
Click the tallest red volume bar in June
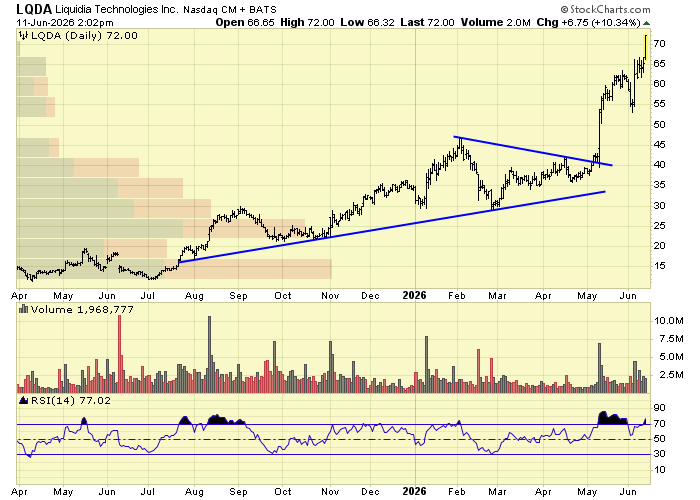tap(120, 354)
